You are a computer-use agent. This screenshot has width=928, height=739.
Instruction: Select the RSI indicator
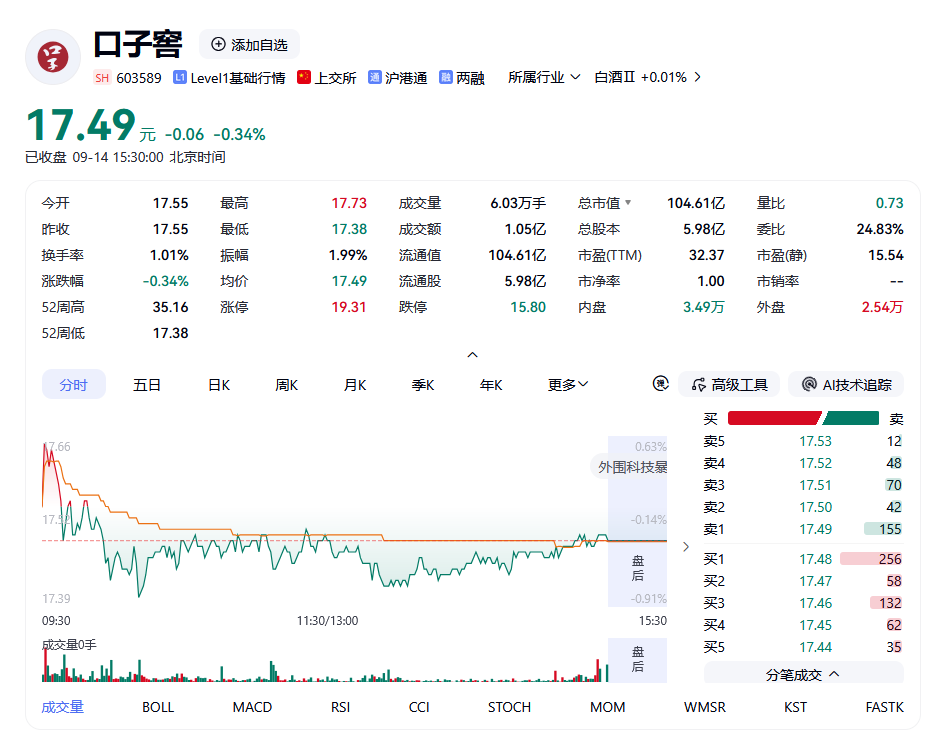pyautogui.click(x=340, y=707)
